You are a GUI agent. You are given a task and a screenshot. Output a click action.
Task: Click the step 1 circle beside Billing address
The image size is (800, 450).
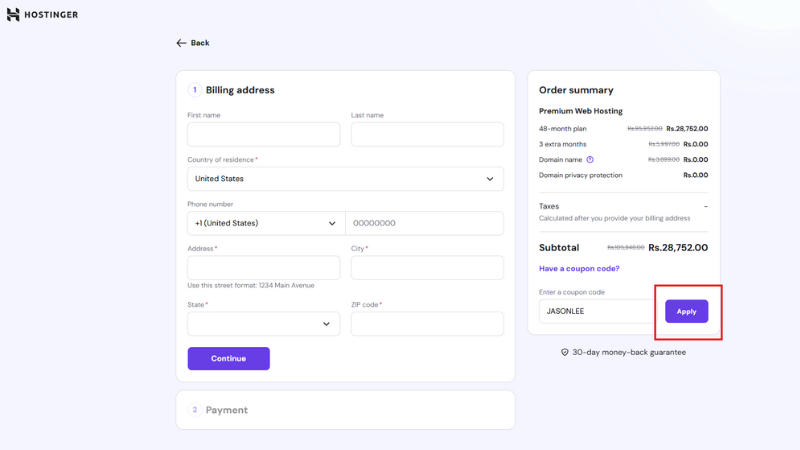(x=194, y=90)
